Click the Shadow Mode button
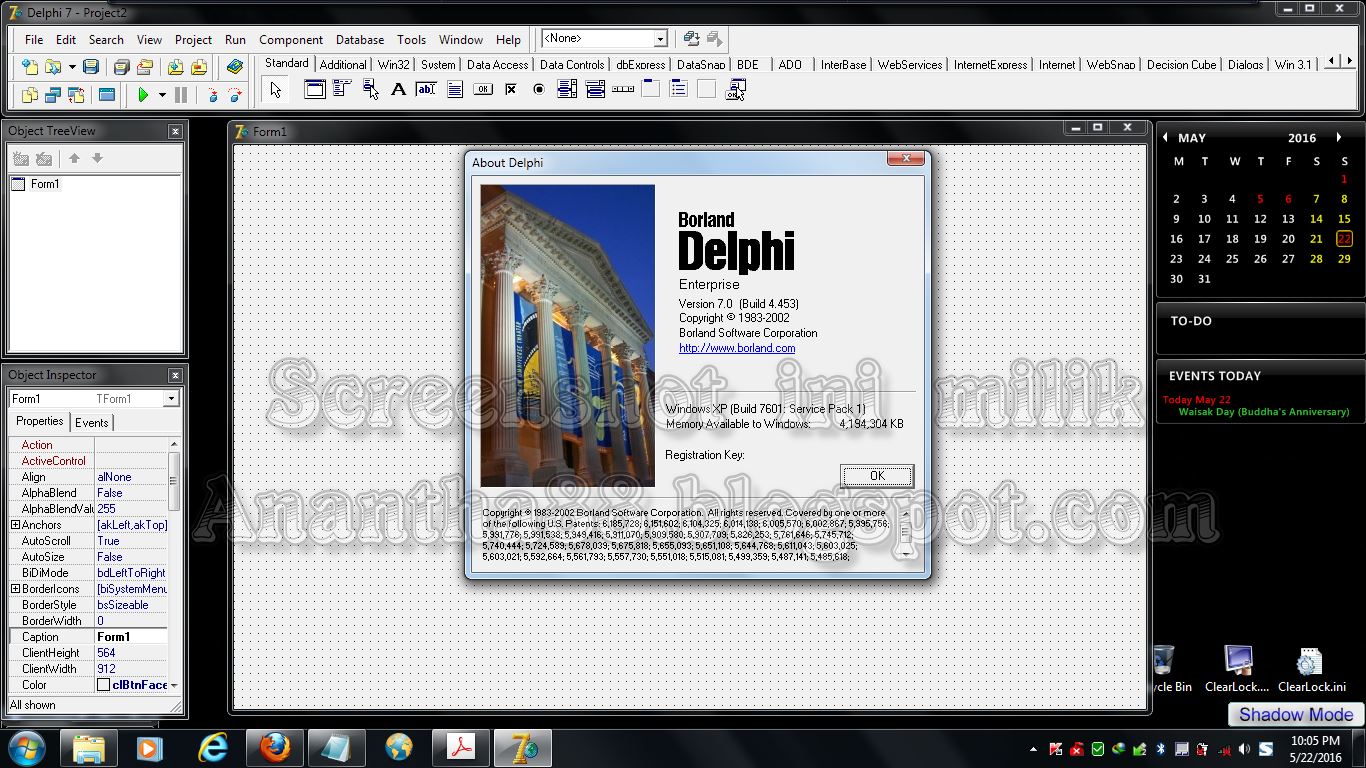This screenshot has width=1366, height=768. point(1296,714)
